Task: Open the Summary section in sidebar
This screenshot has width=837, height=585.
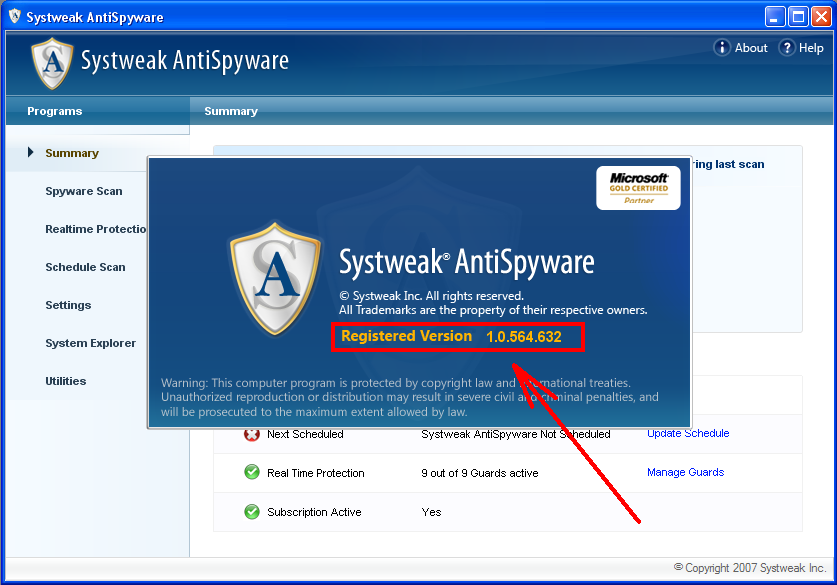Action: coord(72,153)
